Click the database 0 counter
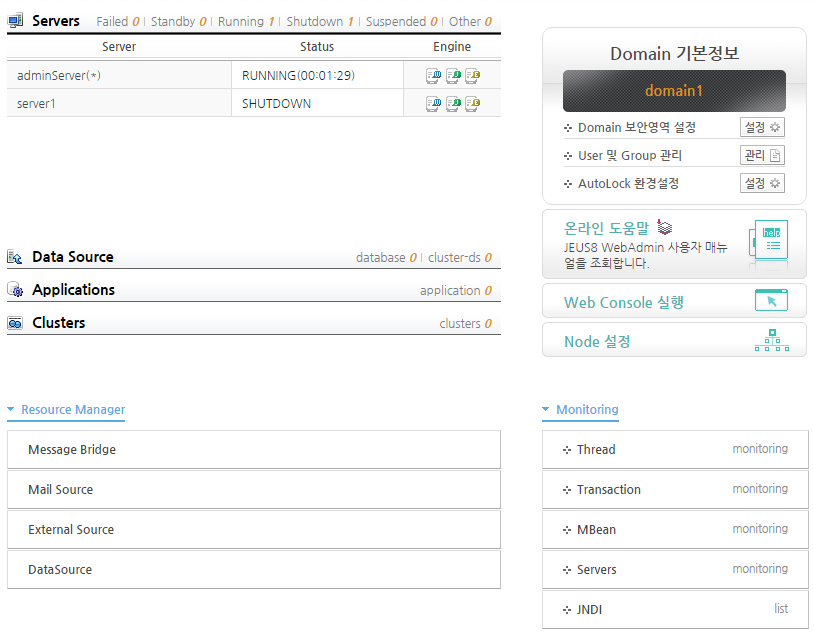814x636 pixels. (386, 258)
